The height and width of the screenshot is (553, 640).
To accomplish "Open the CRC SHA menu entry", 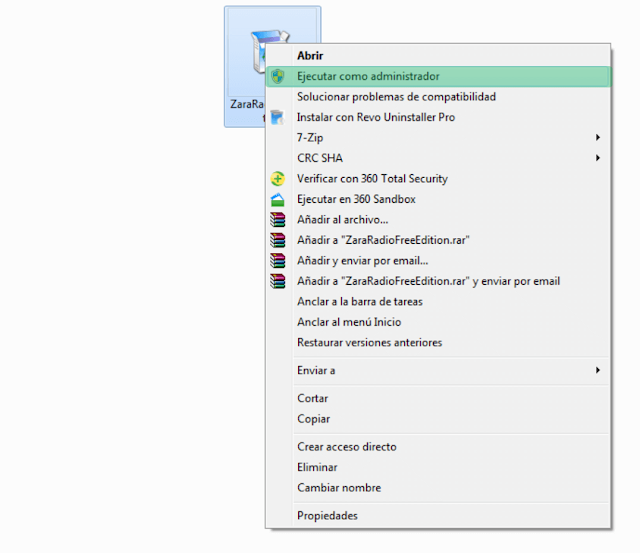I will pyautogui.click(x=438, y=158).
